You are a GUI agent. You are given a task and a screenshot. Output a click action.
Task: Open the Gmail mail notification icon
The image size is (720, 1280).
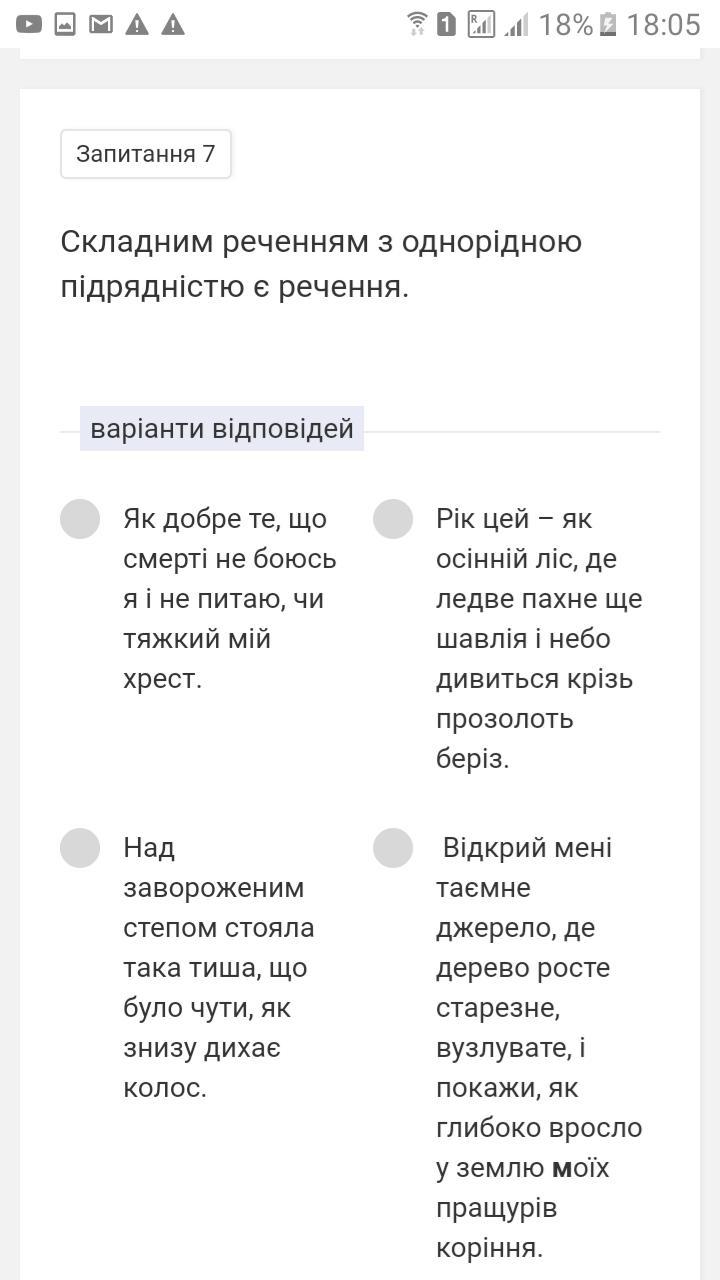101,24
